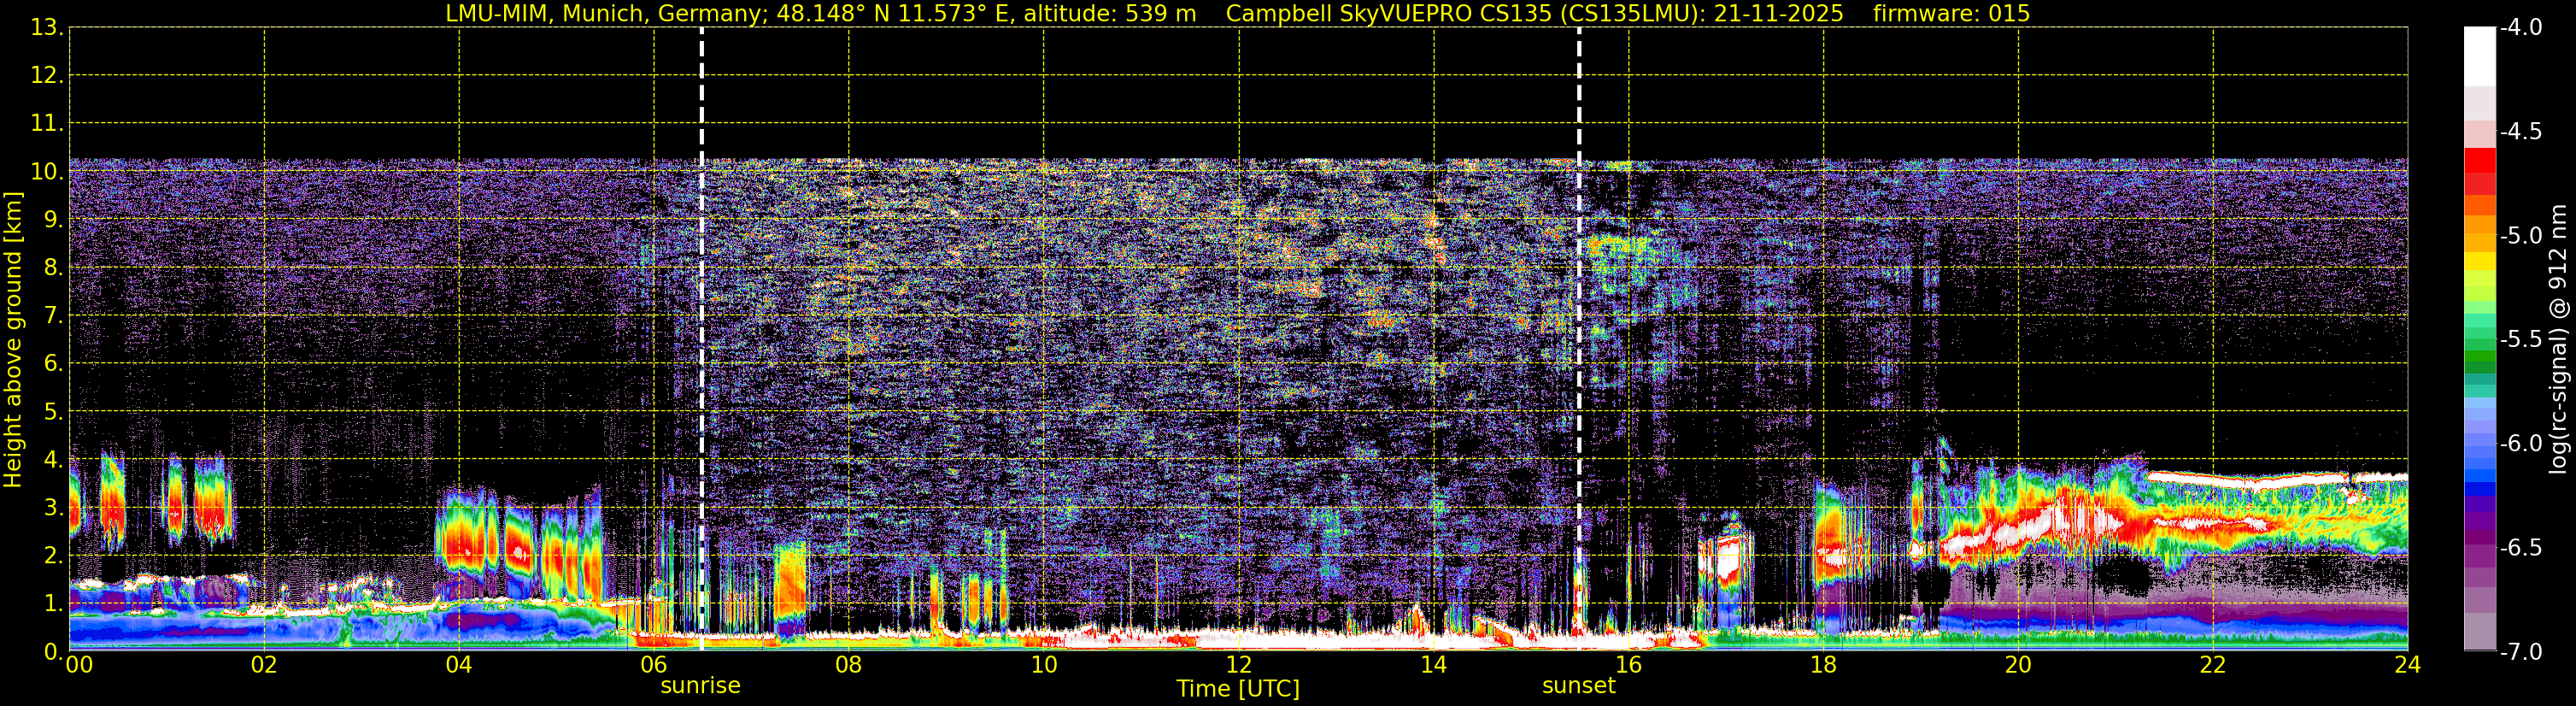Click the '06' time axis tick label

click(x=654, y=665)
